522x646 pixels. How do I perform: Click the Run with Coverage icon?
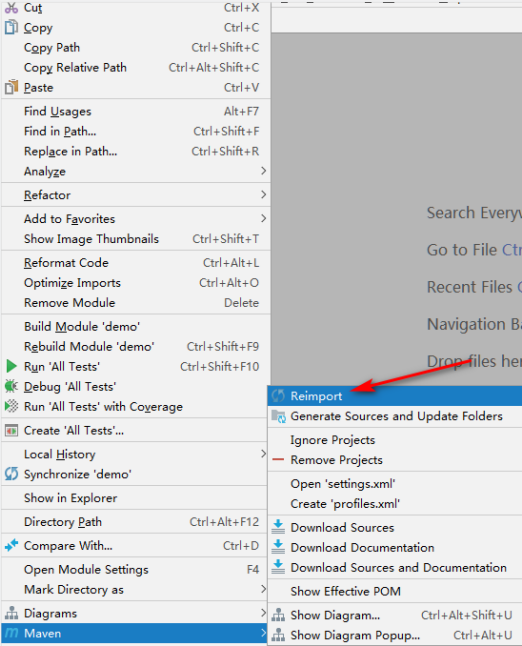11,406
